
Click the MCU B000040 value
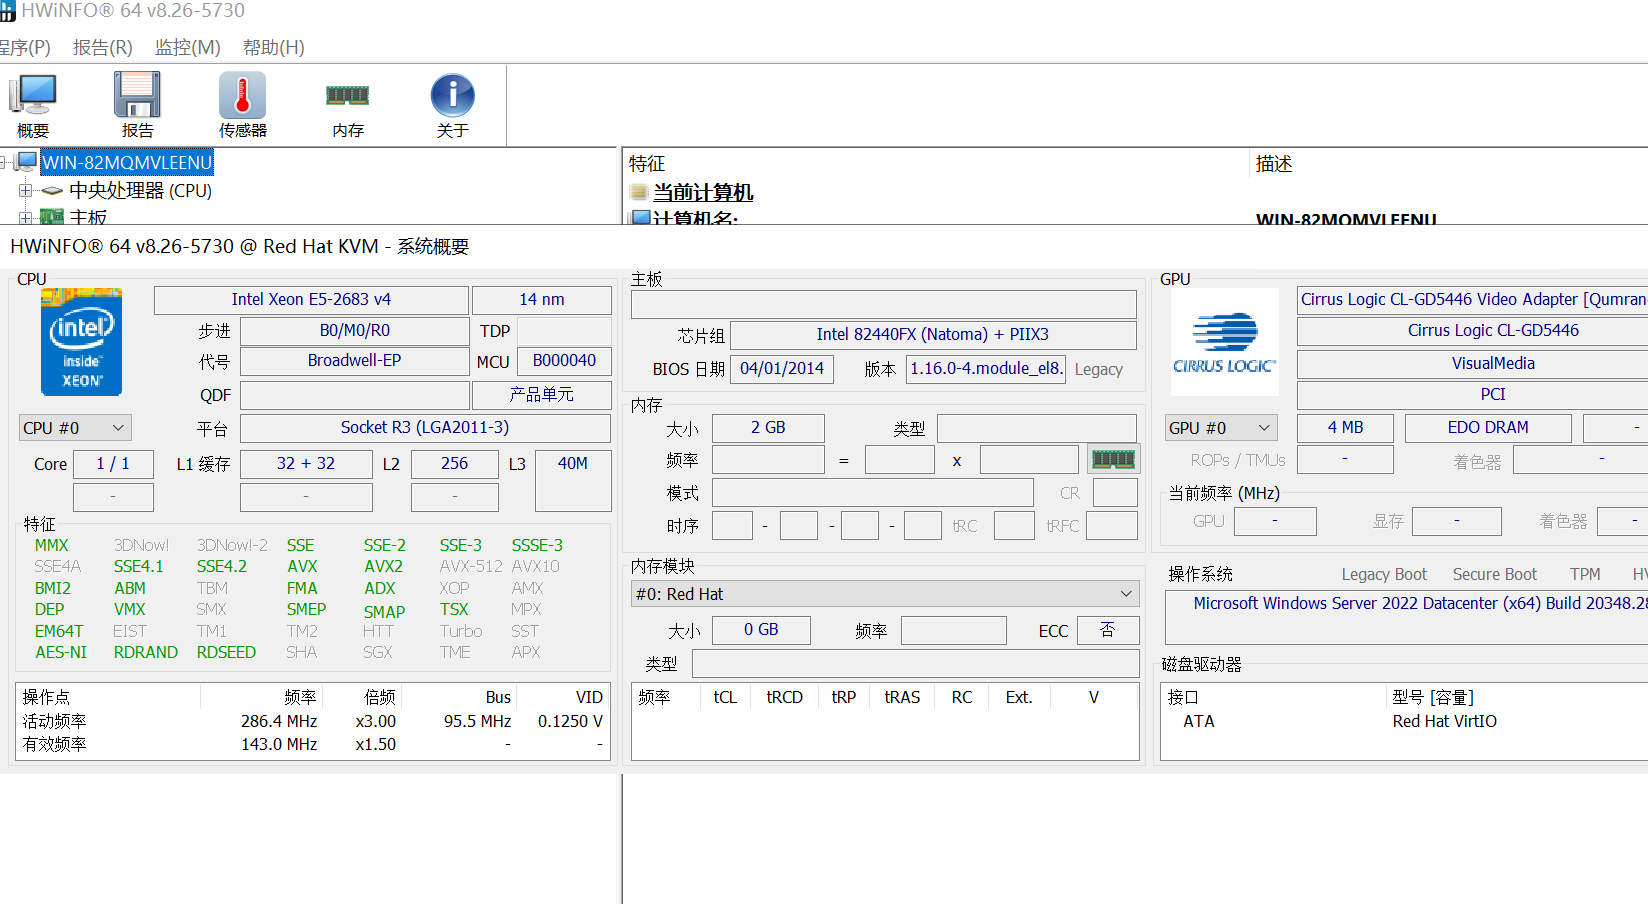point(564,361)
